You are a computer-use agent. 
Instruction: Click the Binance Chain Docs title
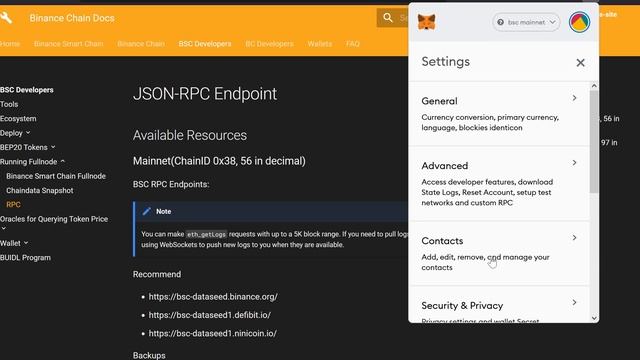click(72, 18)
